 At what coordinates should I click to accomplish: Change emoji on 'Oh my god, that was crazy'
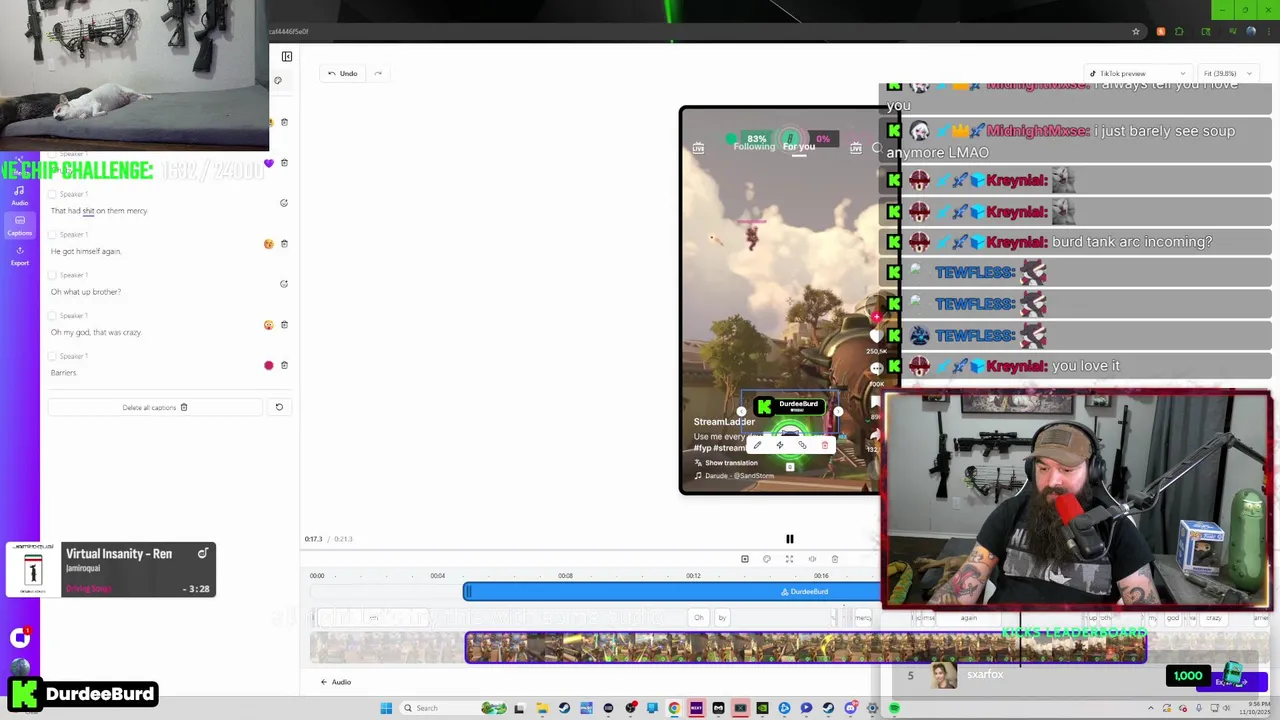[x=268, y=325]
